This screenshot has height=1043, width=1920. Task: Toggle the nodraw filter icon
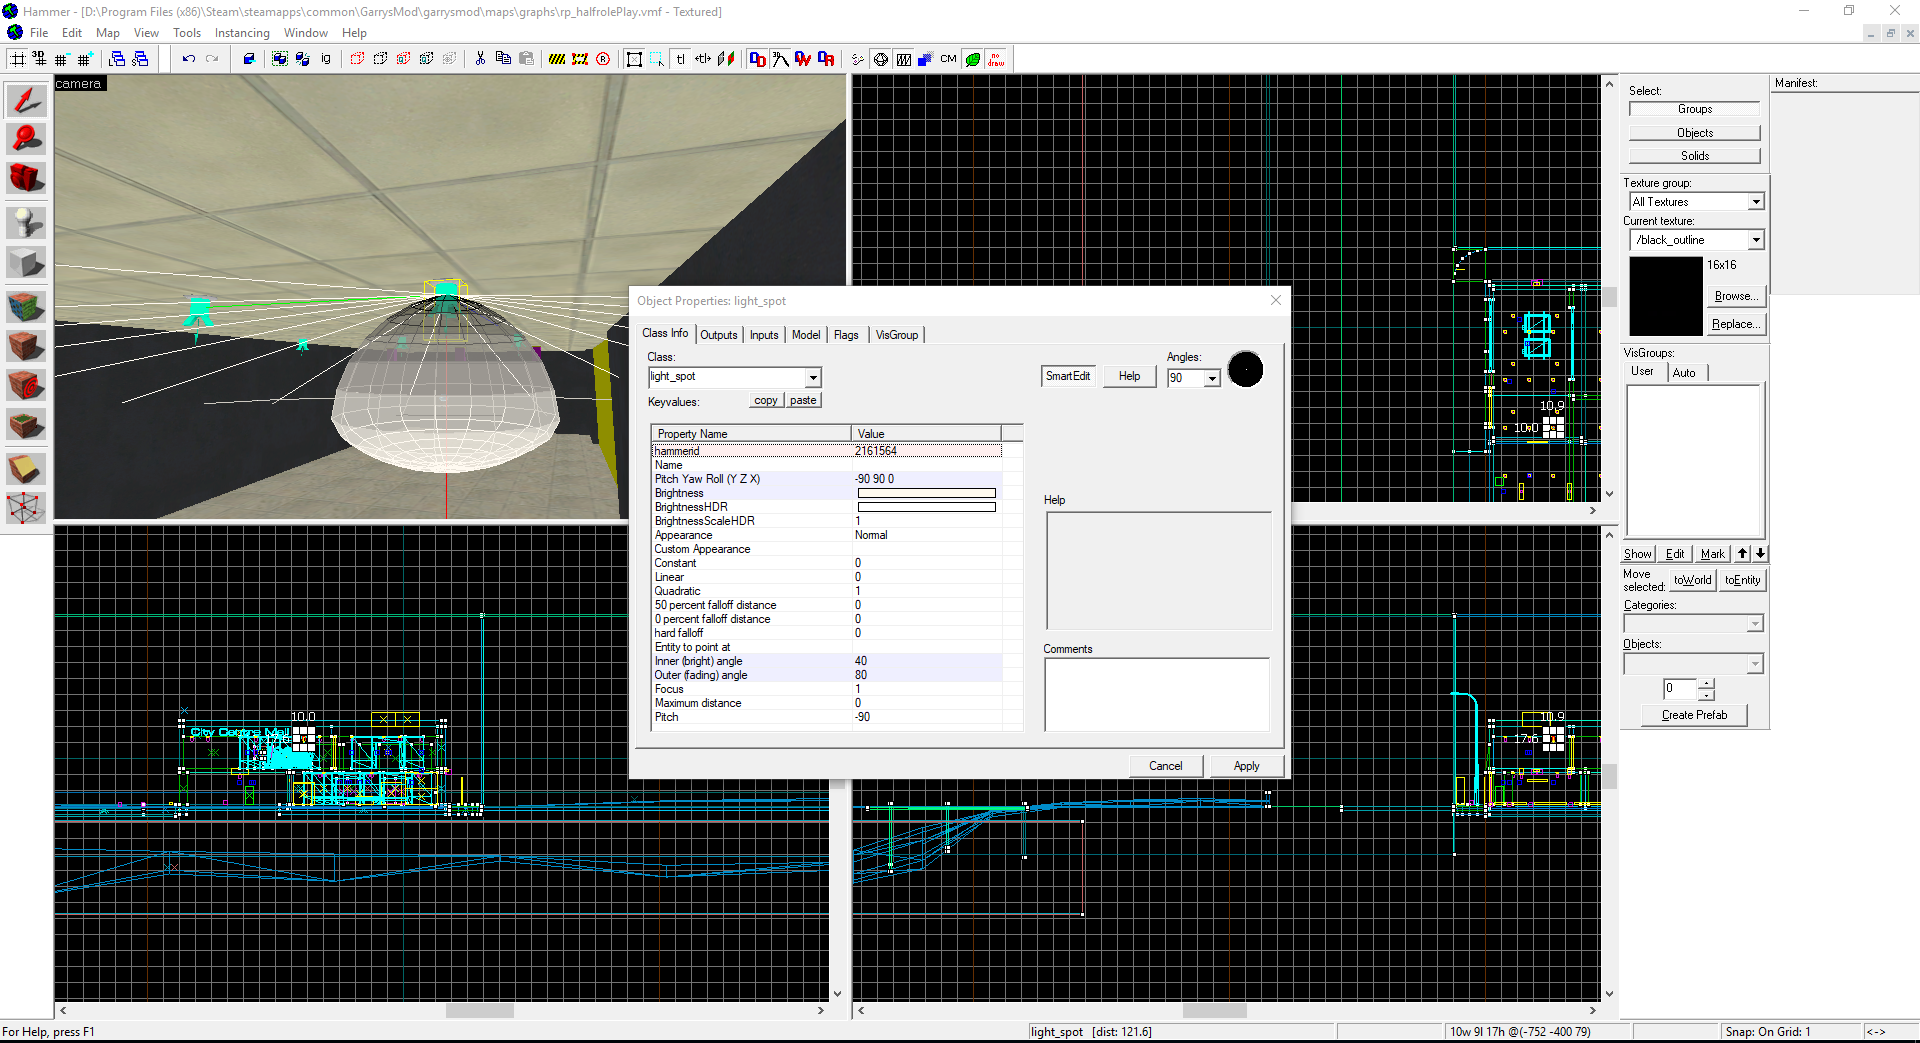pos(996,59)
